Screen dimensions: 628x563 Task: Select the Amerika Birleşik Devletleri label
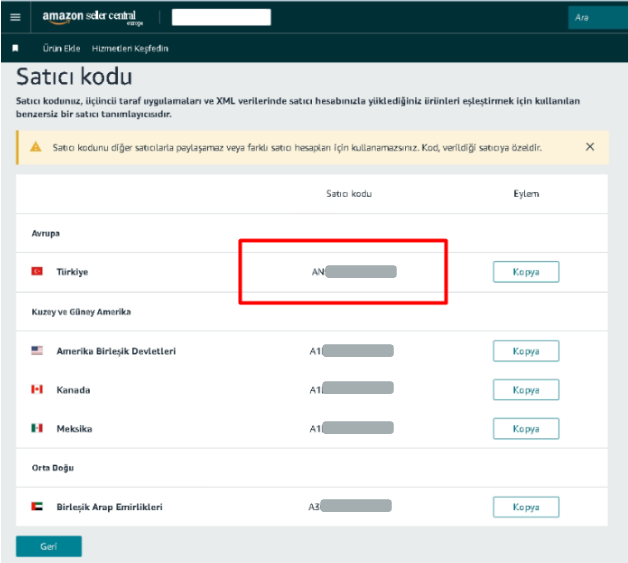tap(116, 351)
